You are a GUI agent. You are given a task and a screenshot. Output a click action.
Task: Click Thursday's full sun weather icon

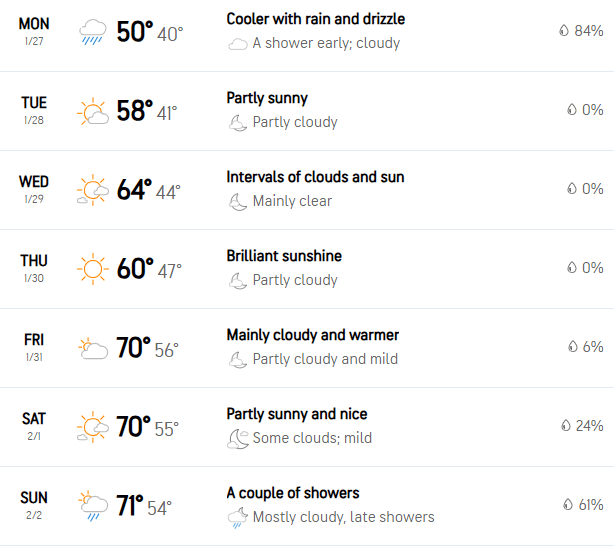pyautogui.click(x=92, y=269)
